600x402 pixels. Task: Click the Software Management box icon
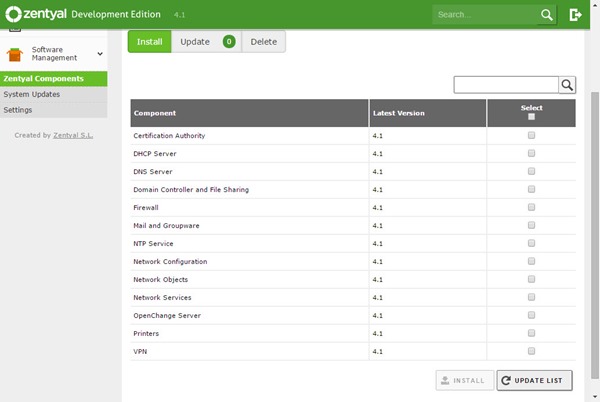tap(15, 54)
